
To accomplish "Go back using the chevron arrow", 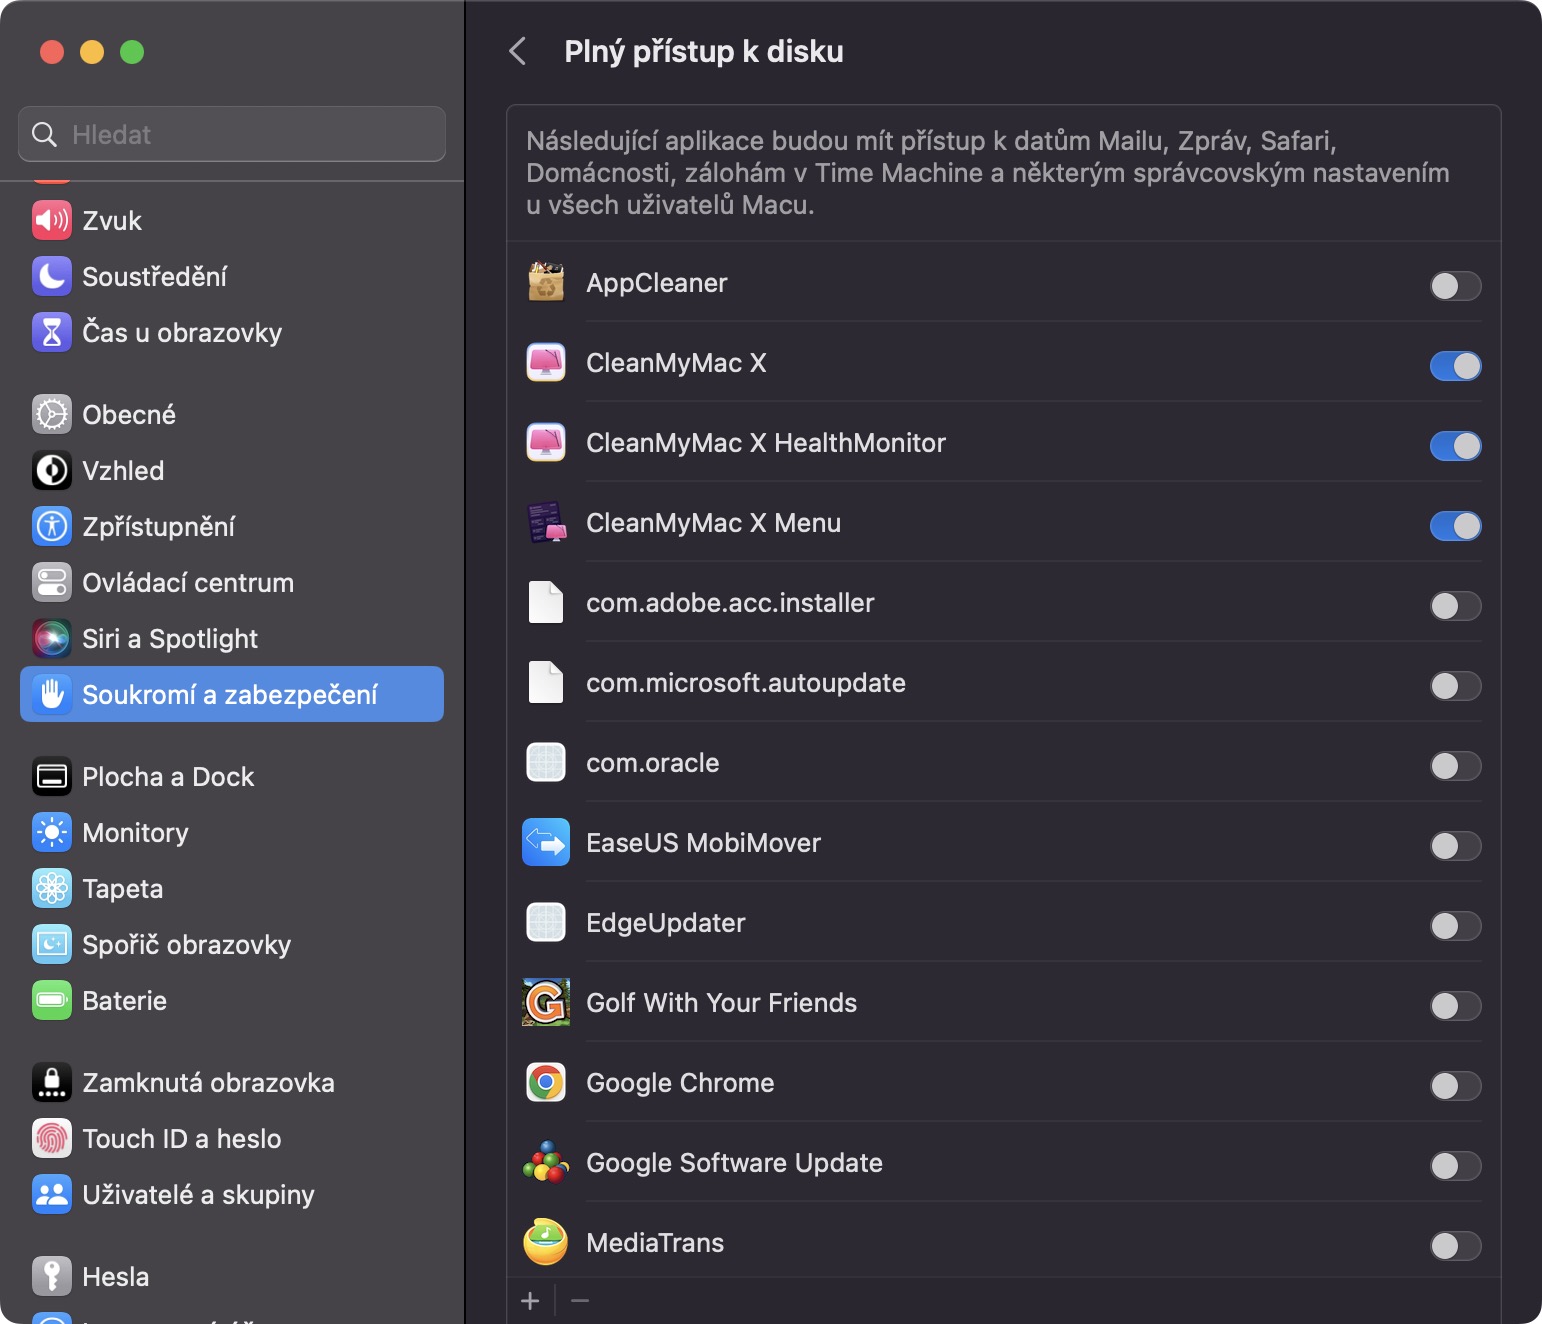I will (x=518, y=52).
